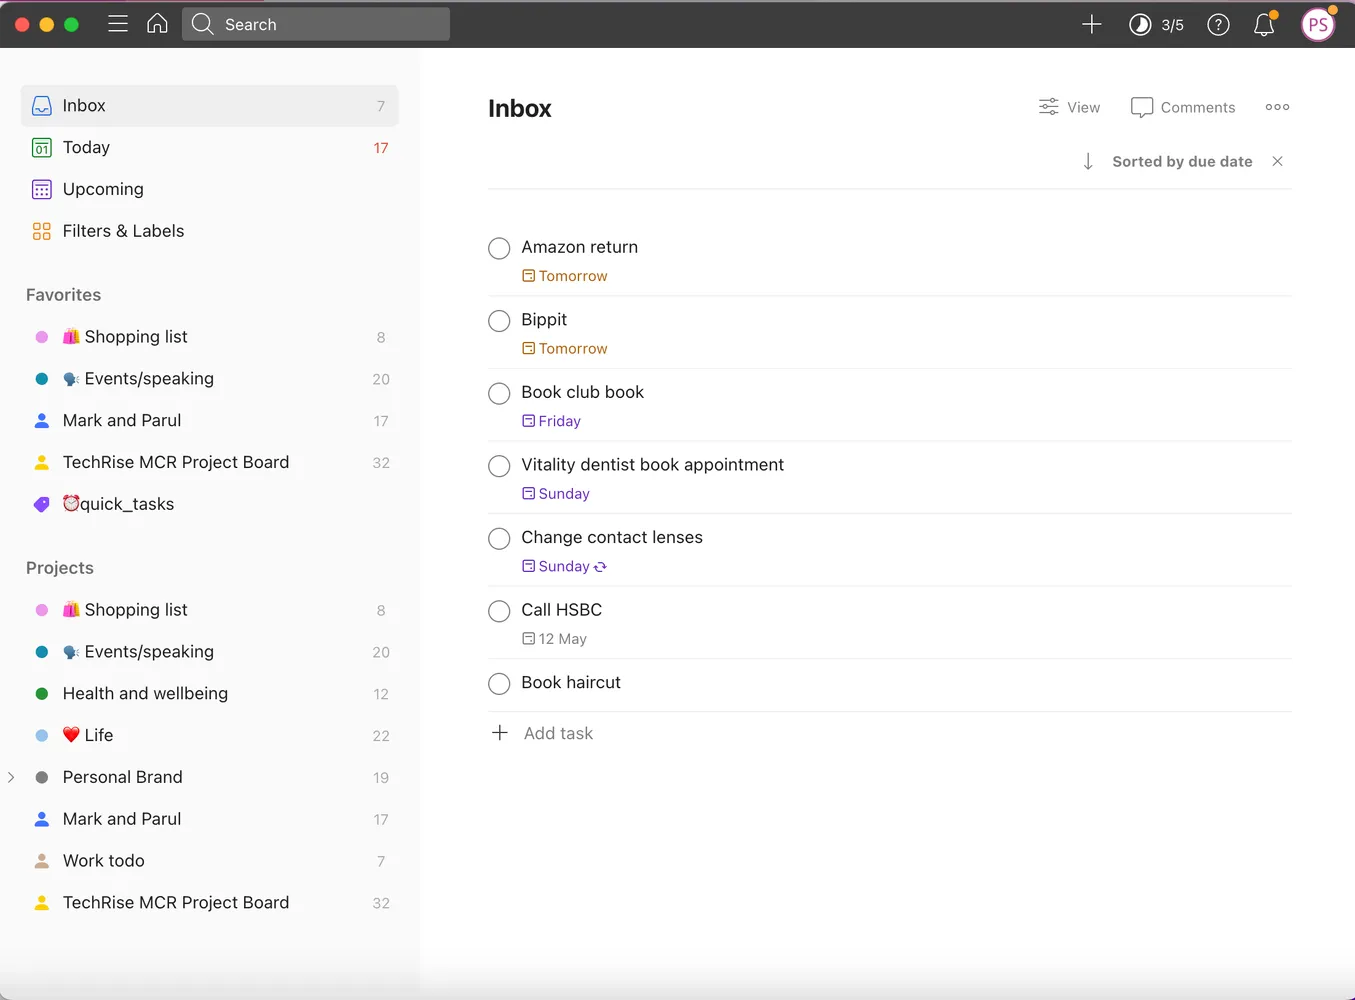Open quick add task plus icon
Screen dimensions: 1355x1000
(1092, 24)
